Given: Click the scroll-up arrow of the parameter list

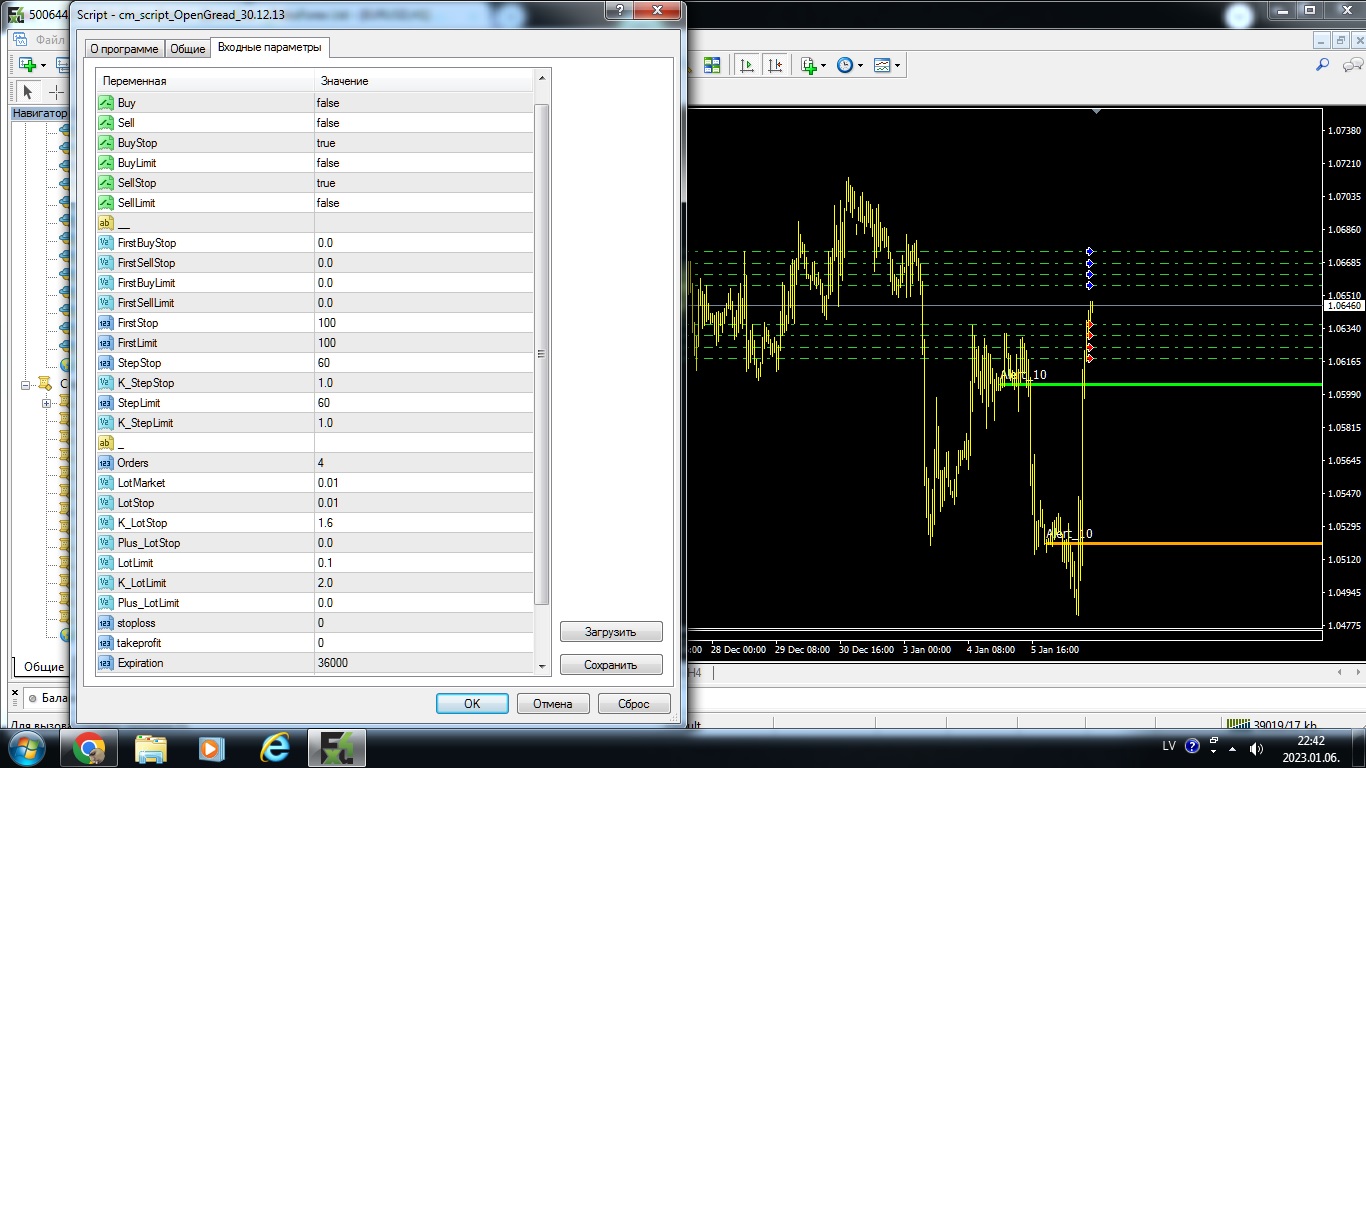Looking at the screenshot, I should tap(542, 78).
